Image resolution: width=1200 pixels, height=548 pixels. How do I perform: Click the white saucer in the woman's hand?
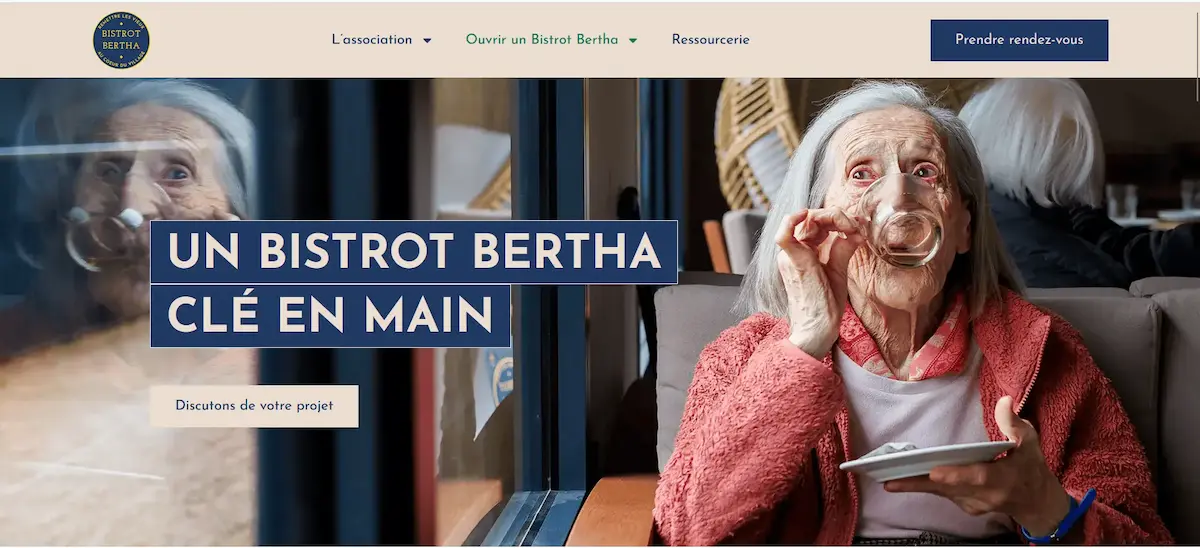click(925, 460)
